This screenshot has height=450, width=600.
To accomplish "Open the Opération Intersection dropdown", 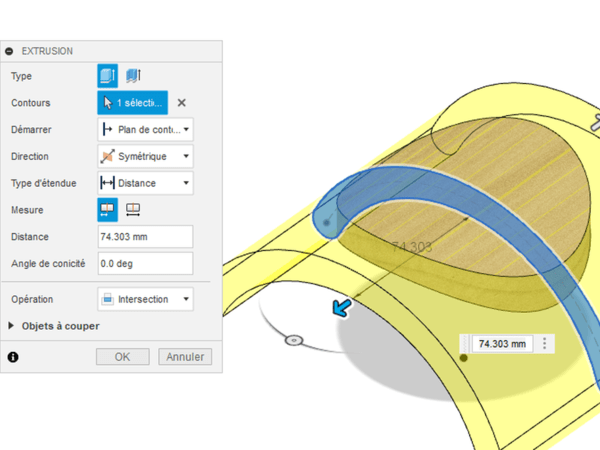I will [x=145, y=299].
